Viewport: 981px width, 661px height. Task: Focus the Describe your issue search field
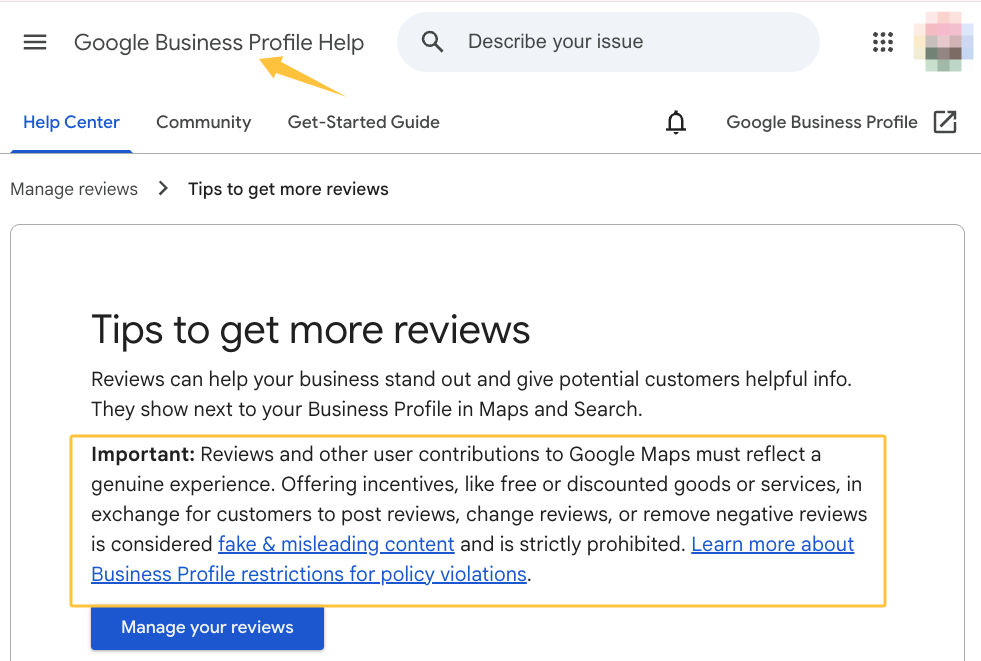click(608, 42)
